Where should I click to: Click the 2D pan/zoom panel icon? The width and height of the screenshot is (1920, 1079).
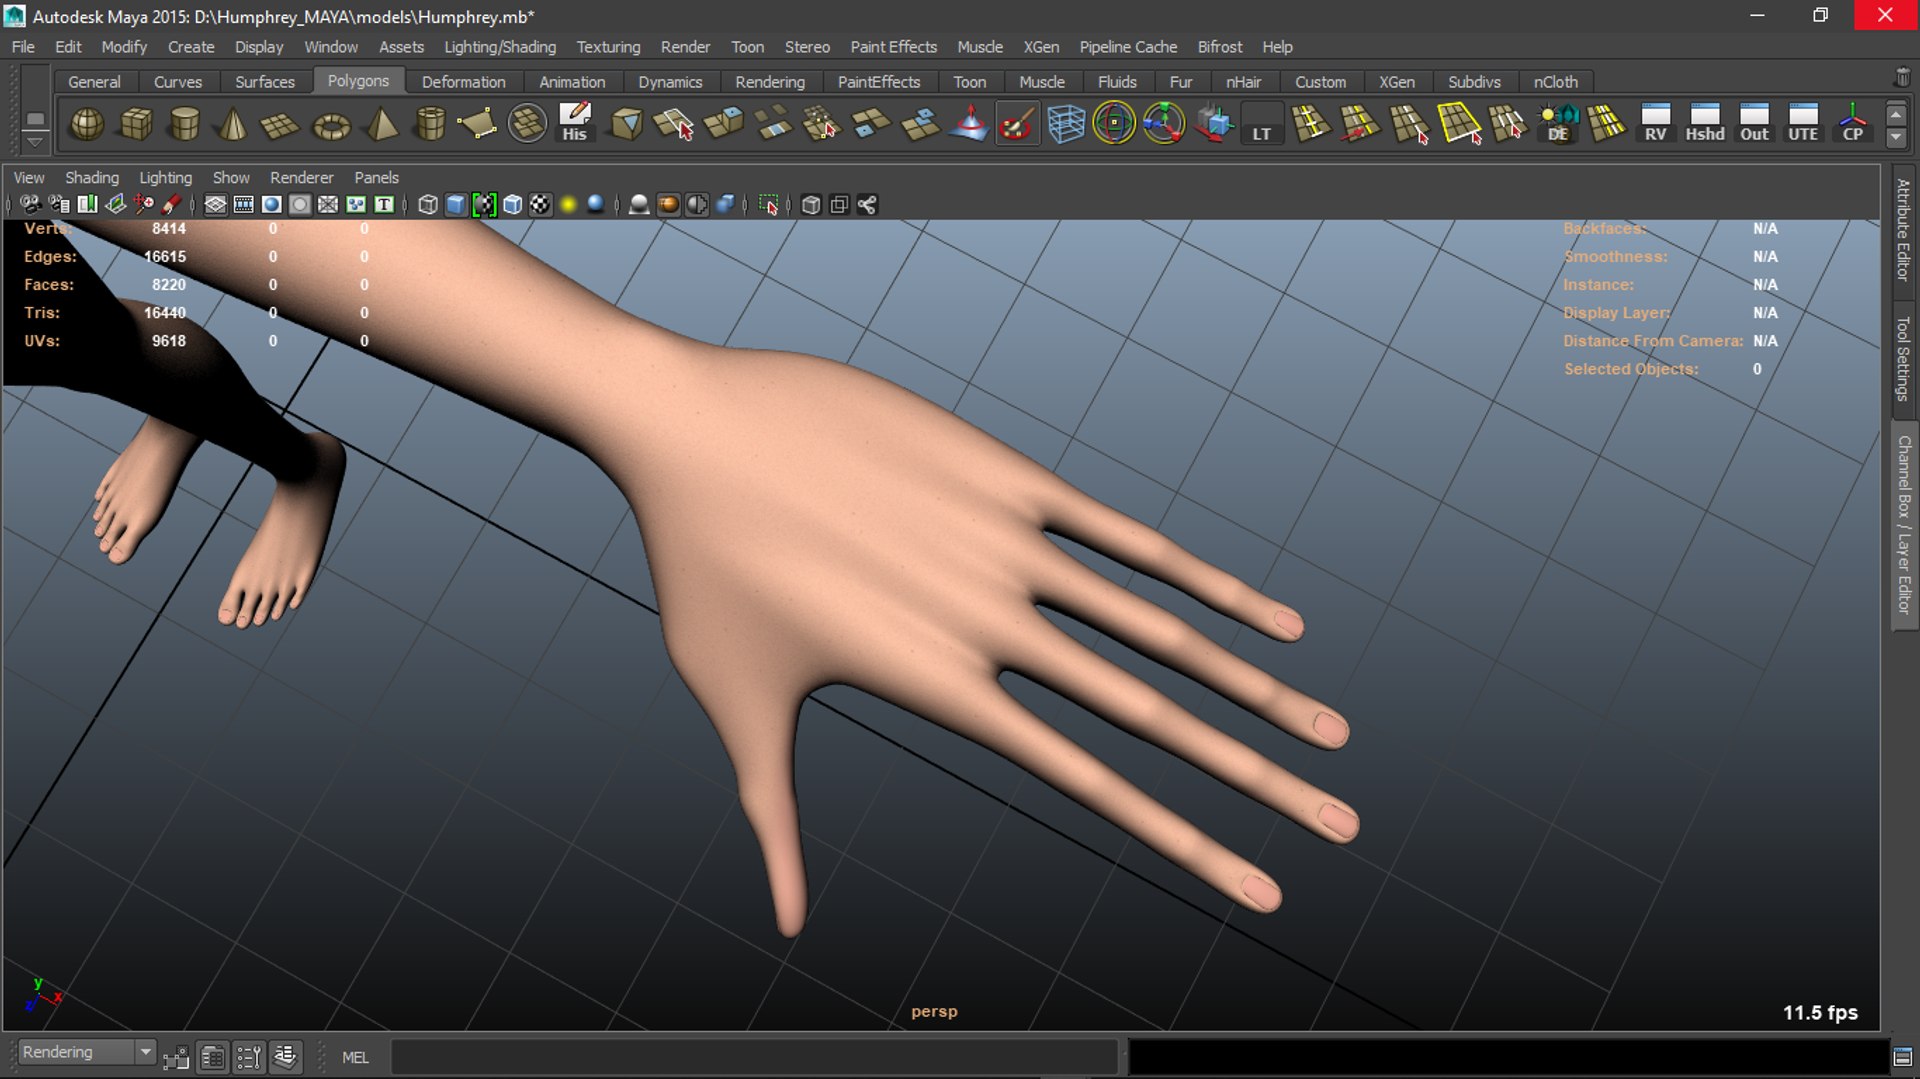pyautogui.click(x=144, y=205)
